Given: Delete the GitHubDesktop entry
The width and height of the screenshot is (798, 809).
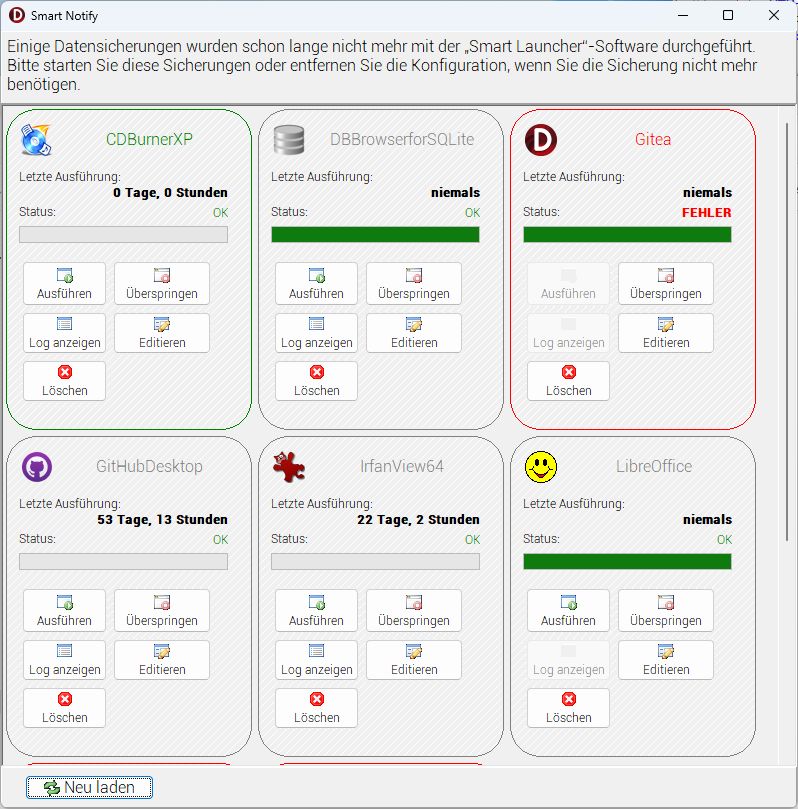Looking at the screenshot, I should tap(64, 708).
